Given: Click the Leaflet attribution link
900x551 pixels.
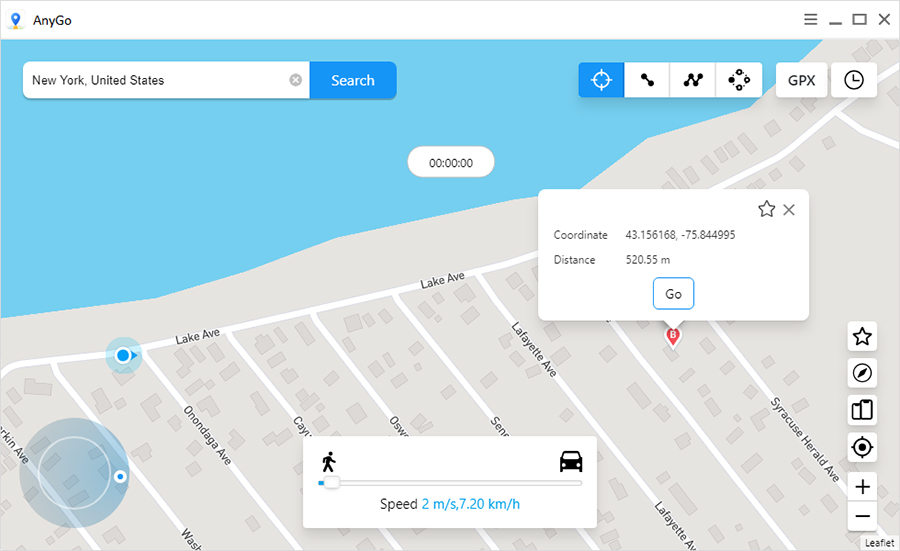Looking at the screenshot, I should tap(879, 542).
